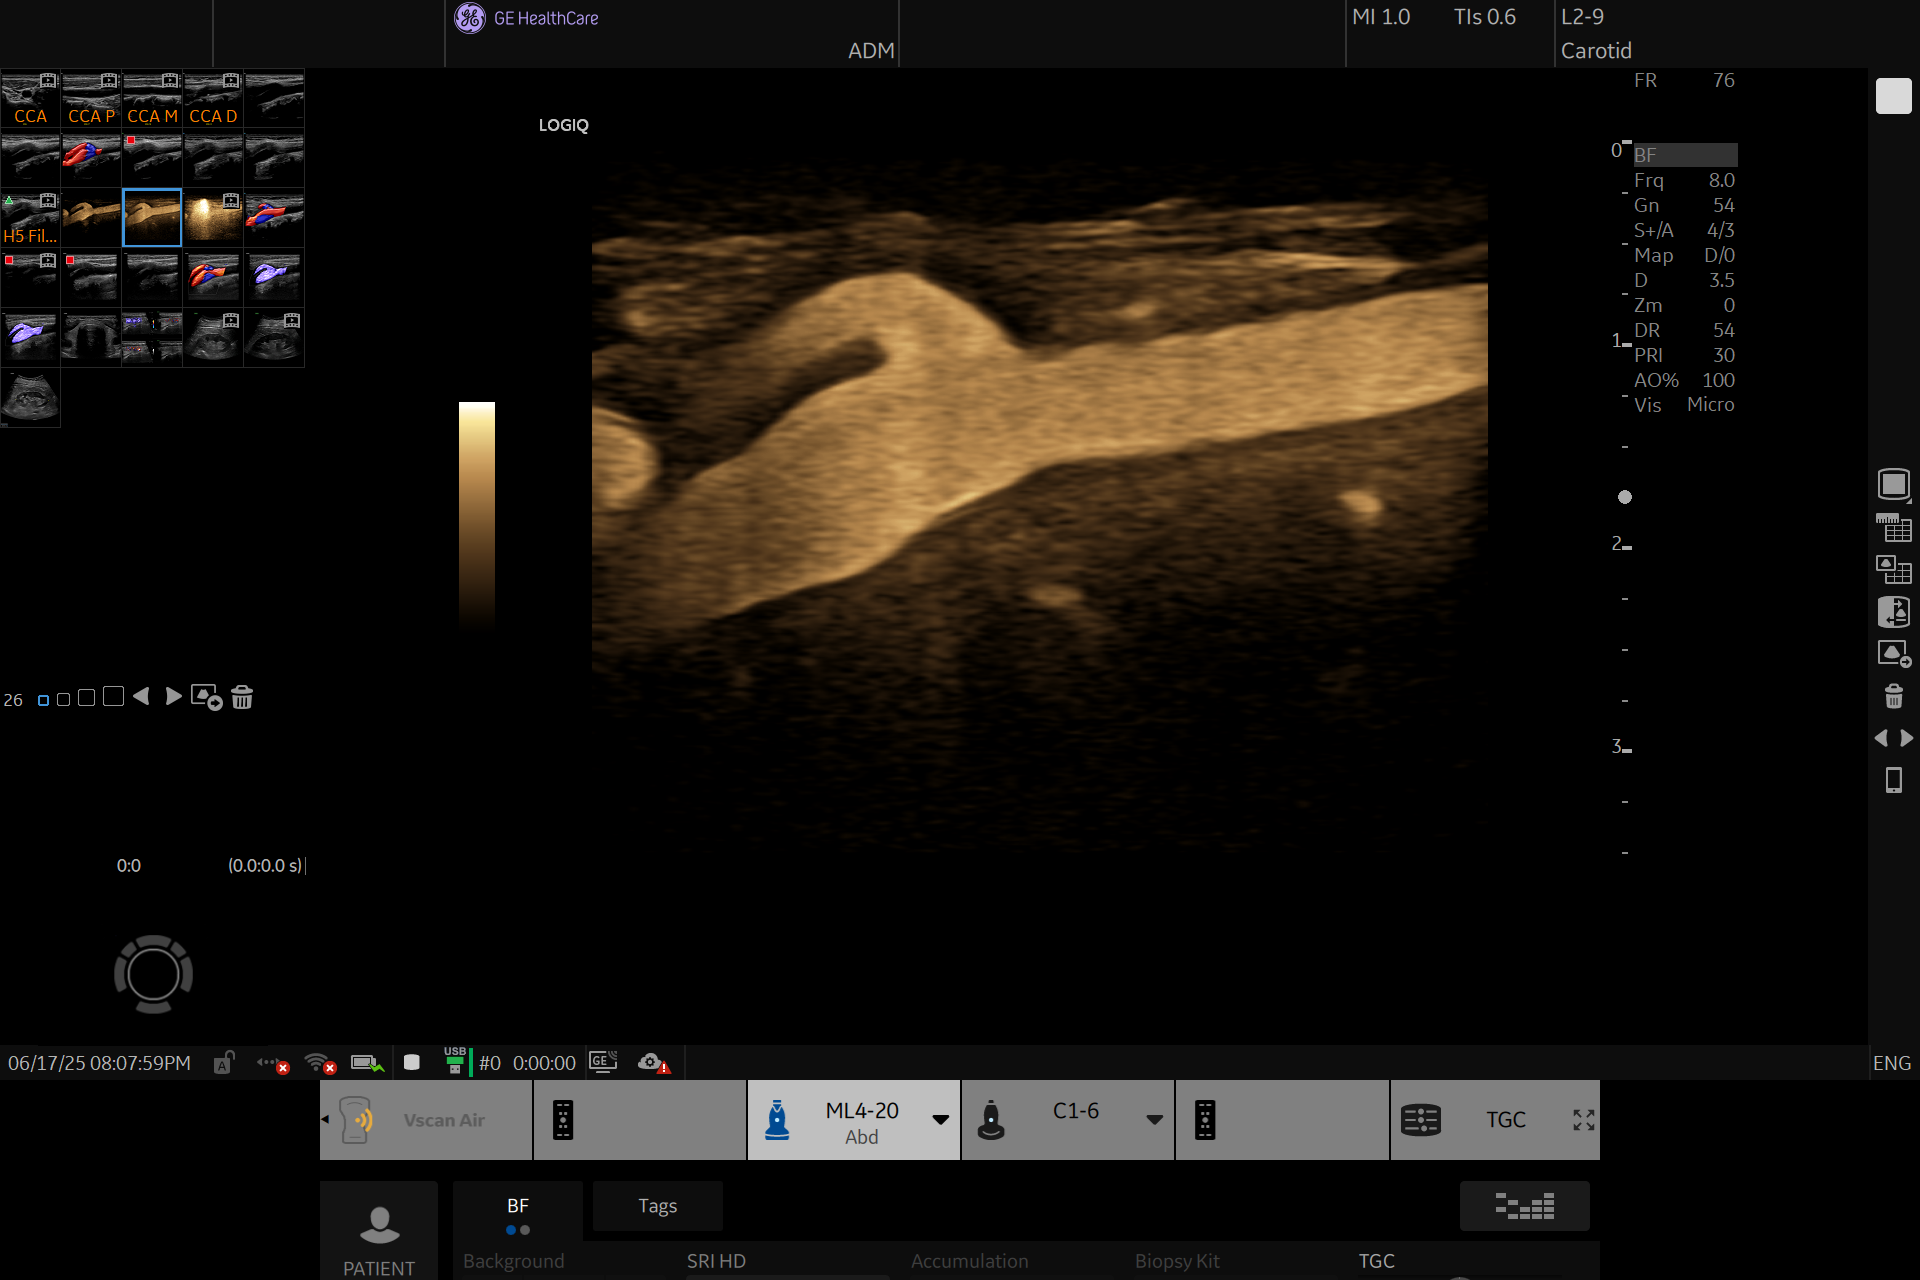Click the hard disk storage icon
Viewport: 1920px width, 1280px height.
pos(411,1062)
